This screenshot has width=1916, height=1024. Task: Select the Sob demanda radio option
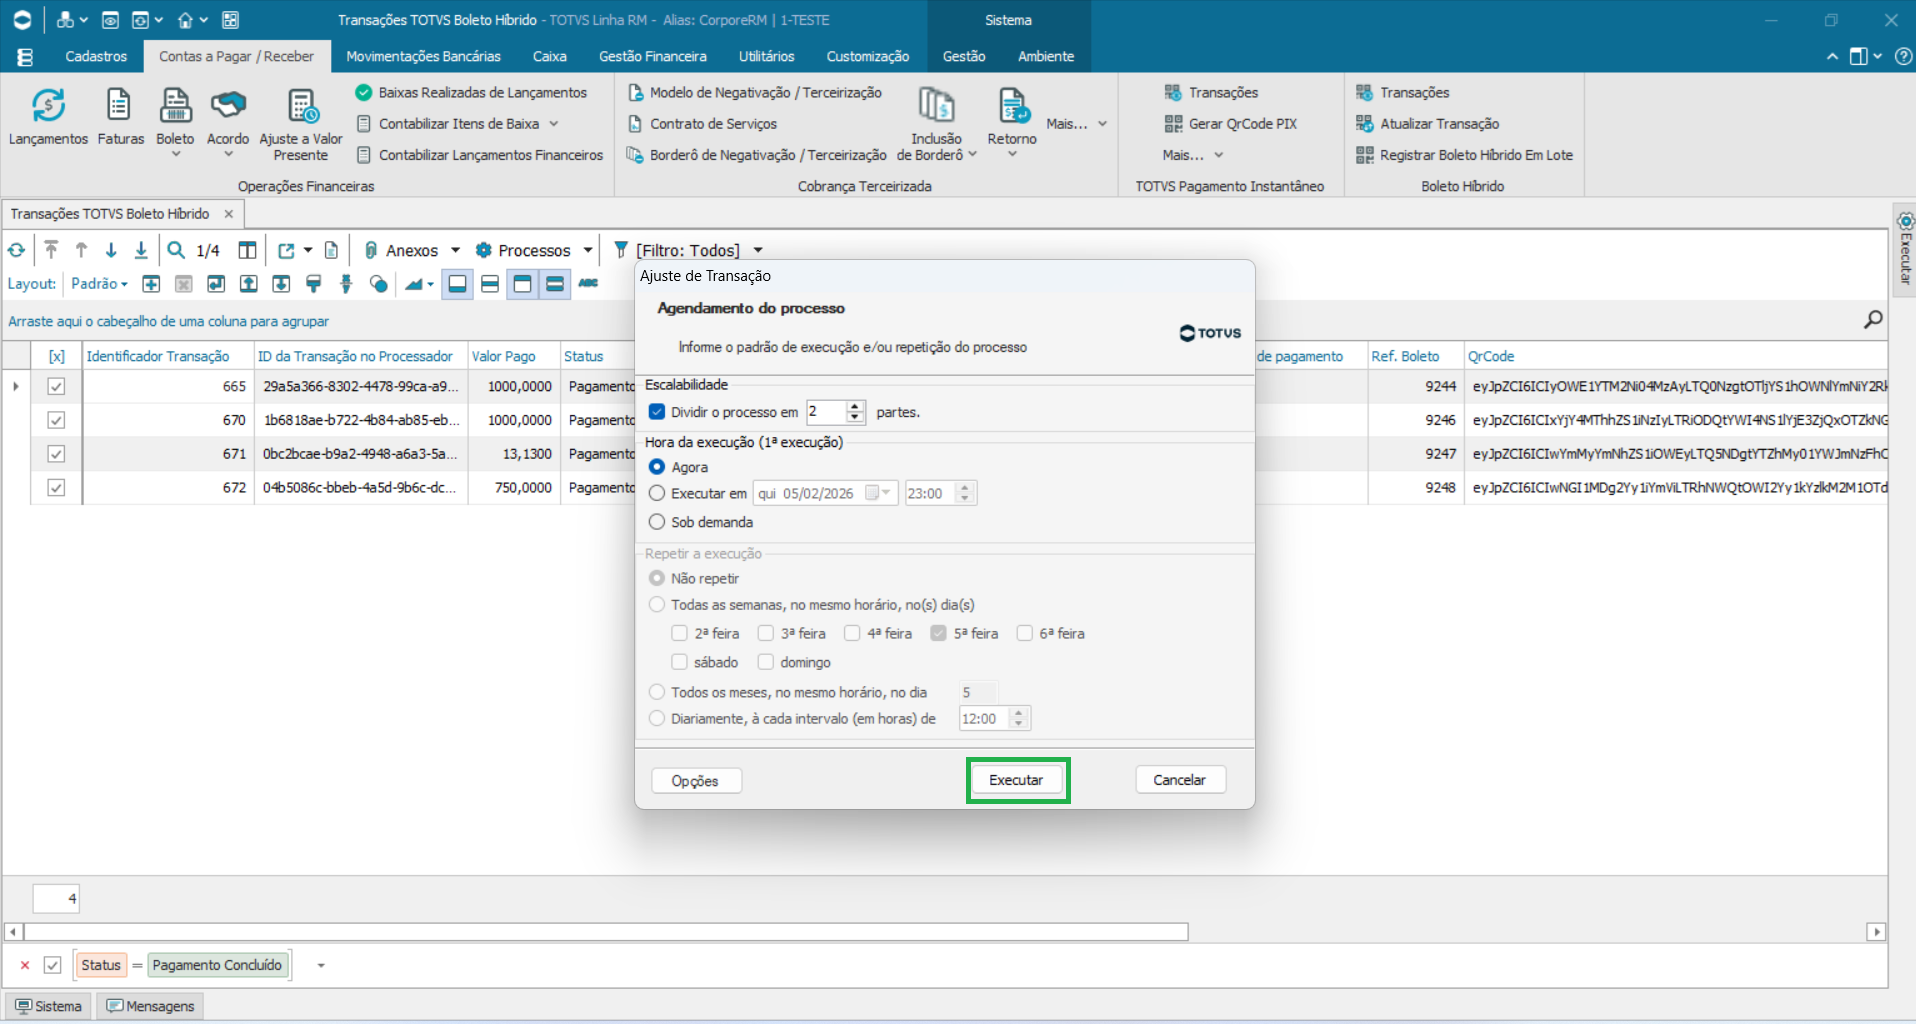click(657, 522)
